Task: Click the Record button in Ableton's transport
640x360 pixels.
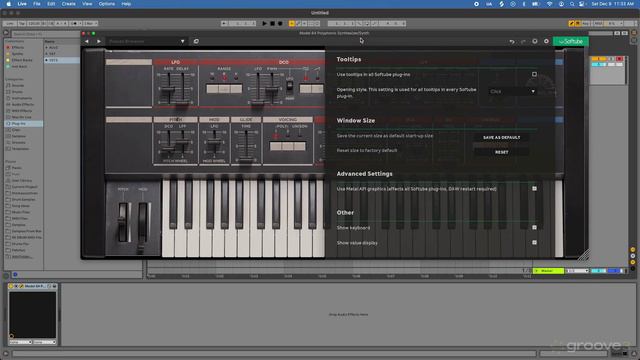Action: [280, 24]
